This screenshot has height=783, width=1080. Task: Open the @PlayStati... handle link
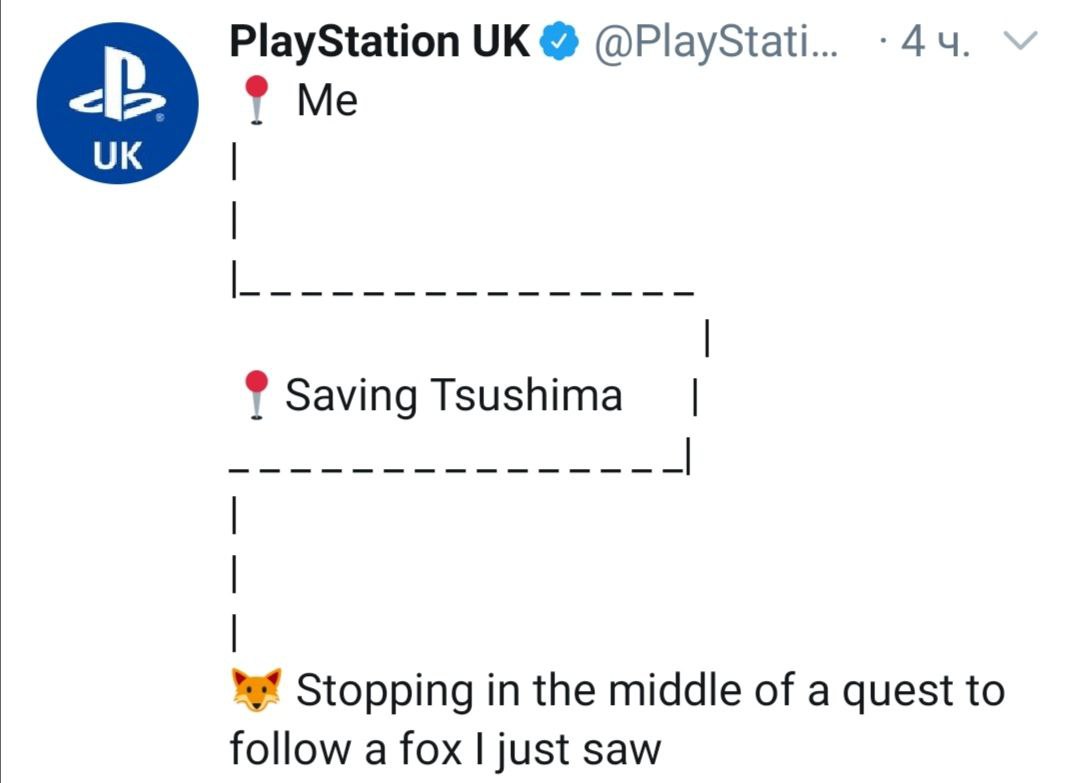716,42
